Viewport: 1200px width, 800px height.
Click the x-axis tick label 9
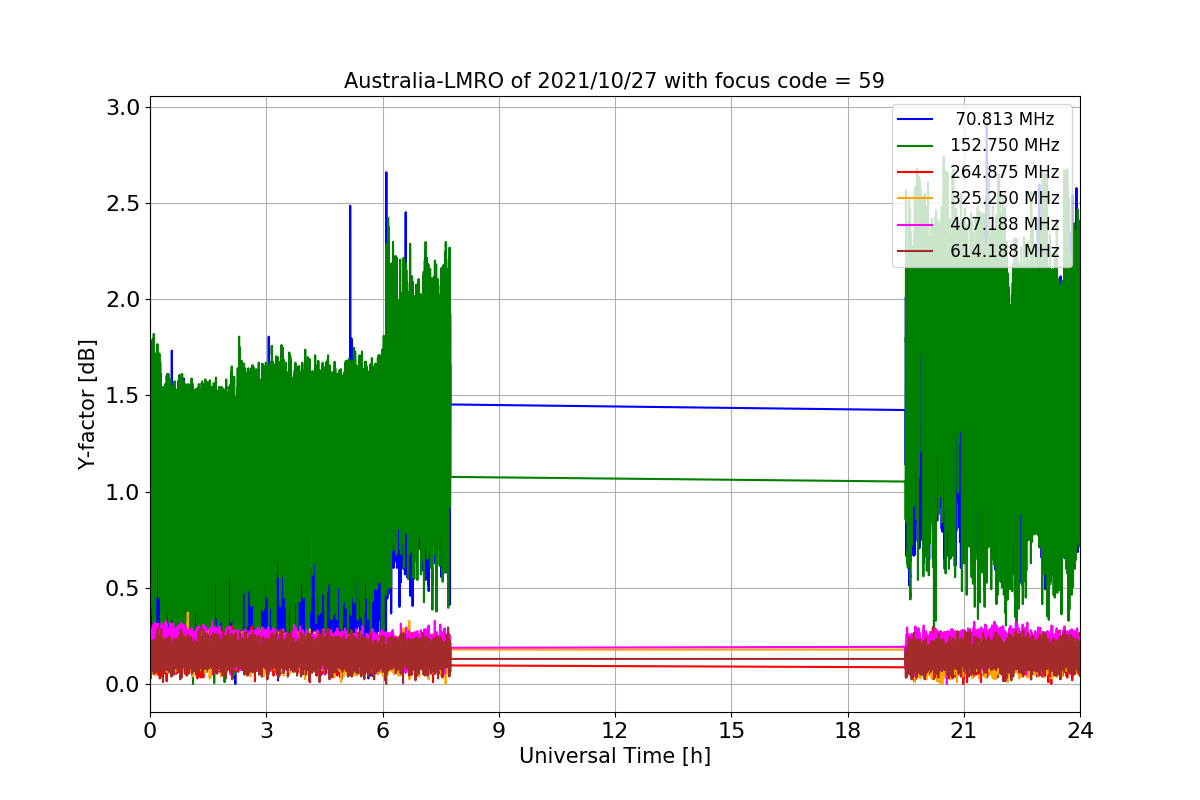(x=499, y=730)
